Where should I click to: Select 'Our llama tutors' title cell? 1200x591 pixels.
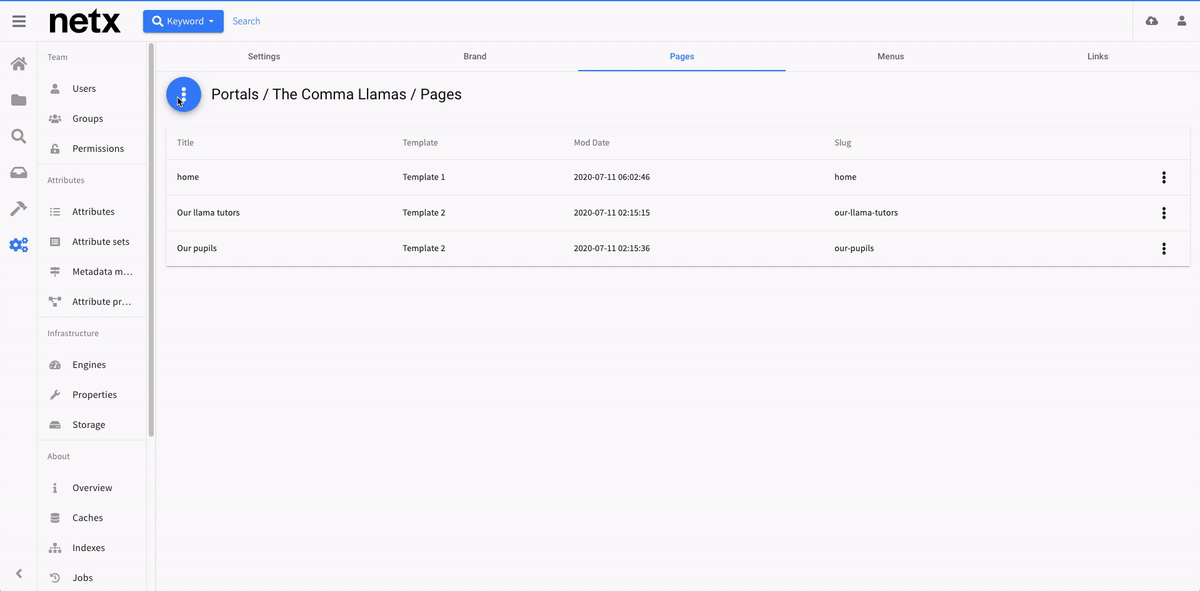pos(208,213)
